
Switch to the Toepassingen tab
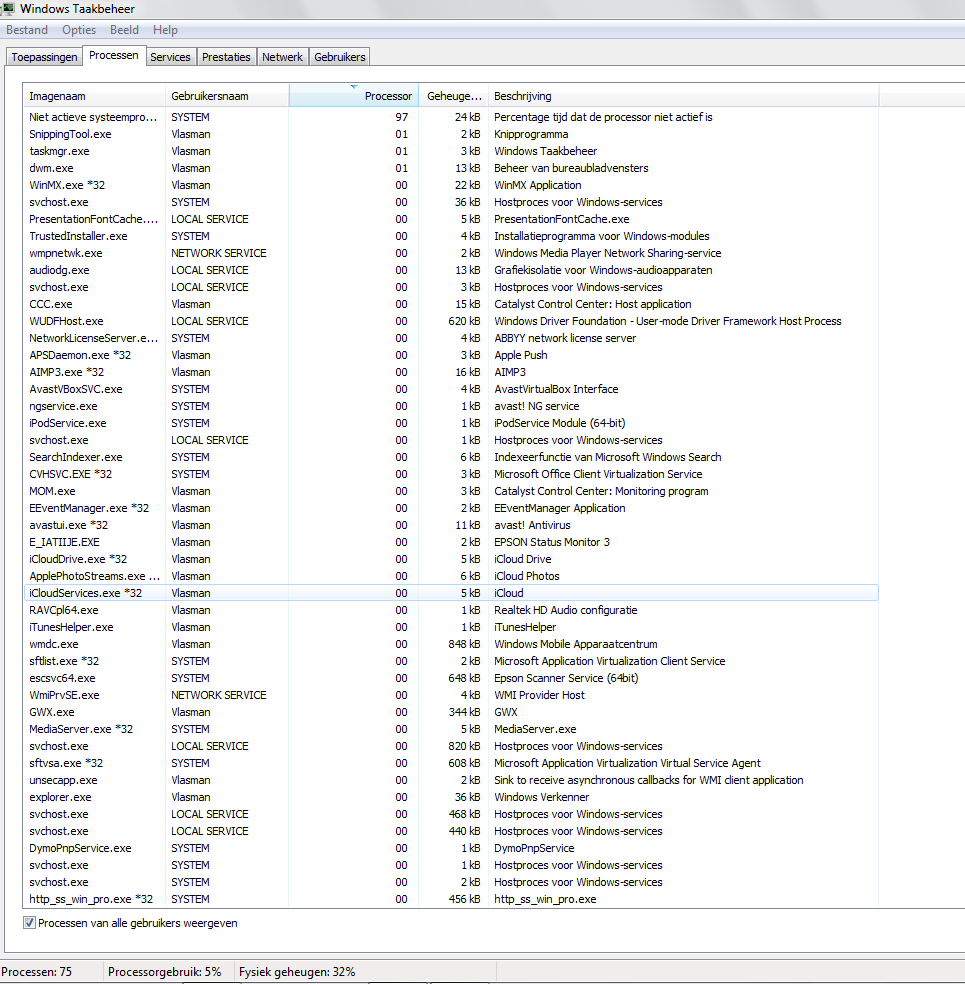click(44, 57)
